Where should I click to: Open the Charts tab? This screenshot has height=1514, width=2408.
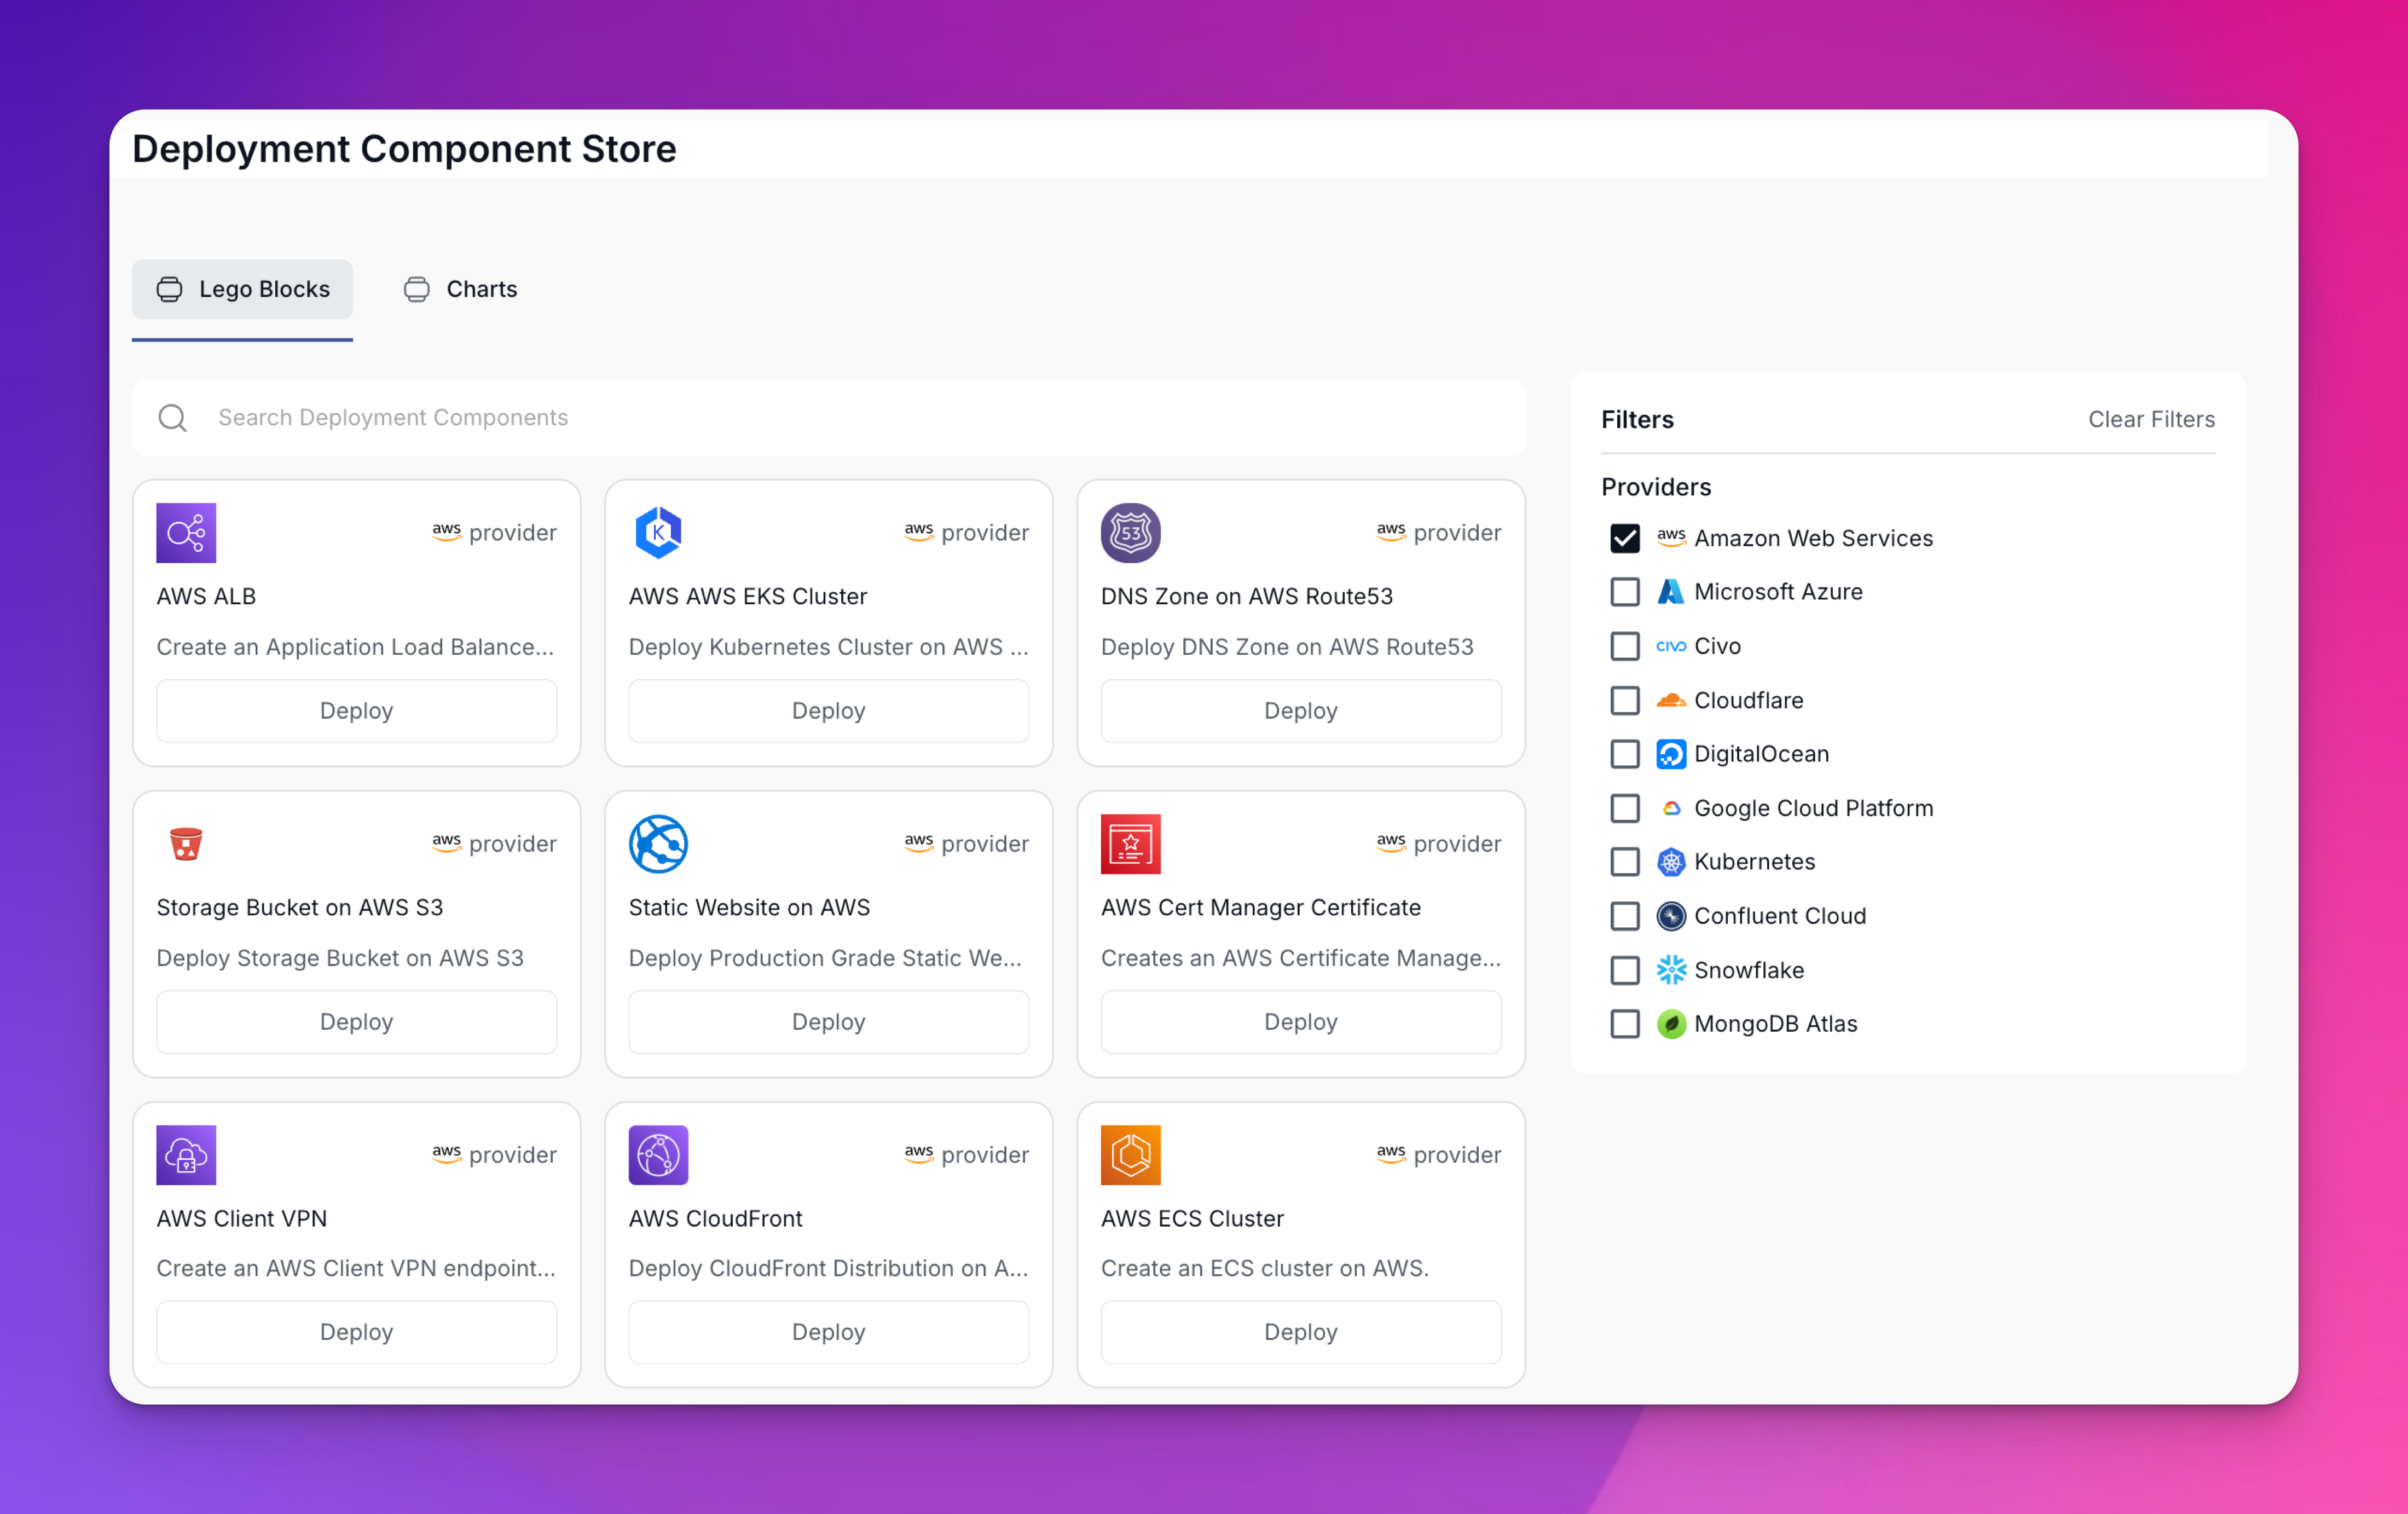pyautogui.click(x=460, y=290)
